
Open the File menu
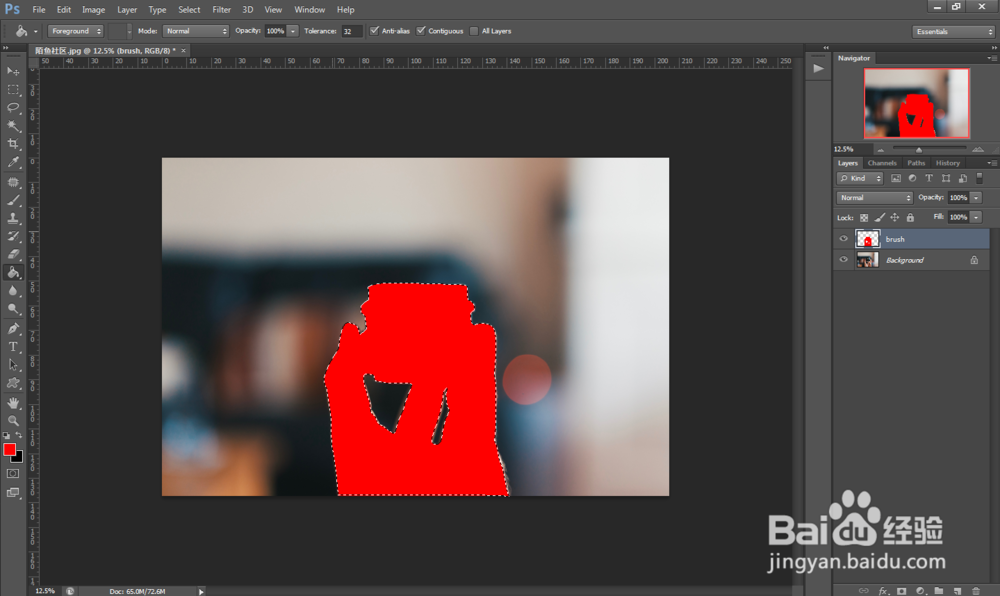click(x=39, y=10)
